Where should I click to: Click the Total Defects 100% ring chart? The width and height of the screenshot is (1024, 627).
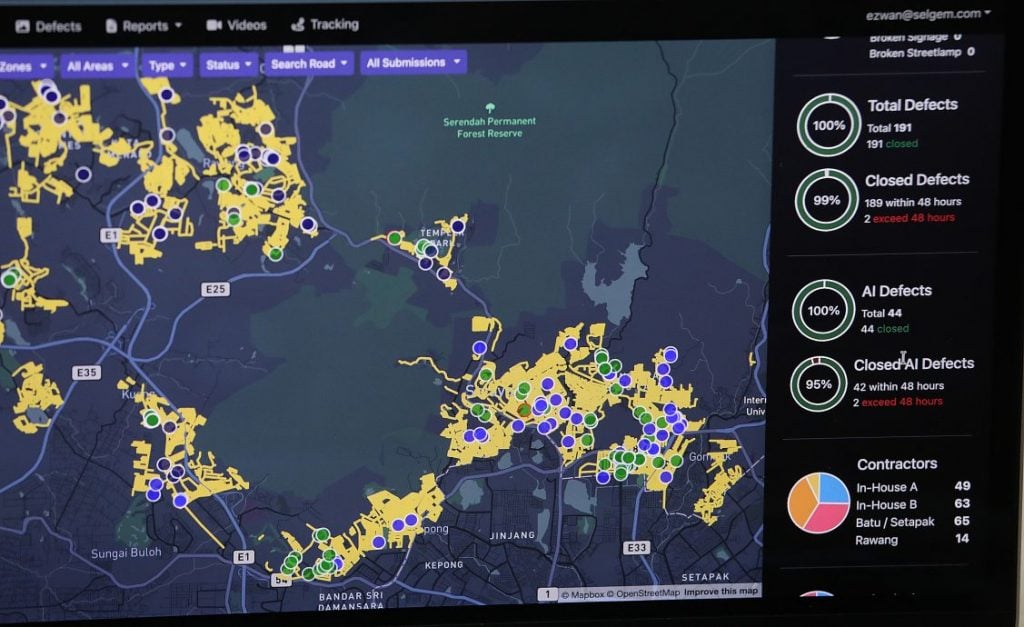click(828, 125)
